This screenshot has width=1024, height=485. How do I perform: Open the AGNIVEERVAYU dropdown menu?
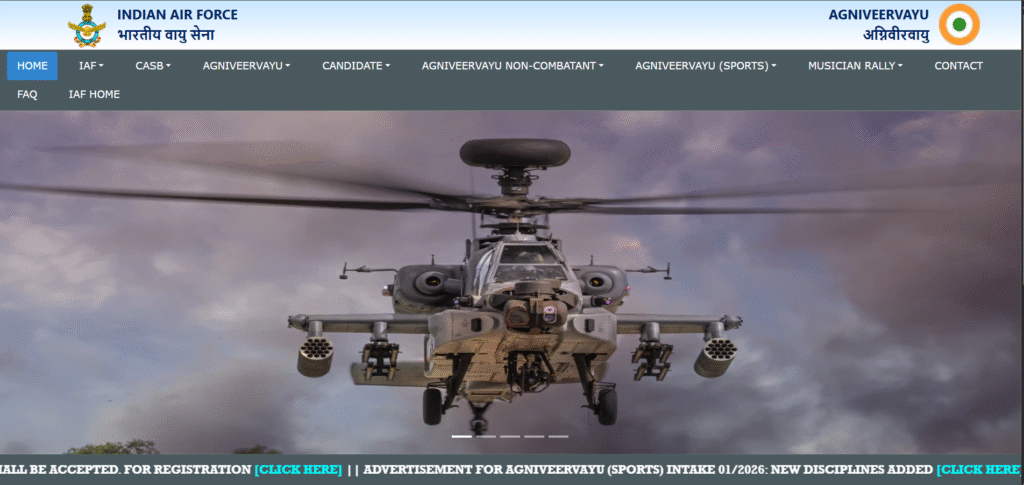click(x=246, y=66)
